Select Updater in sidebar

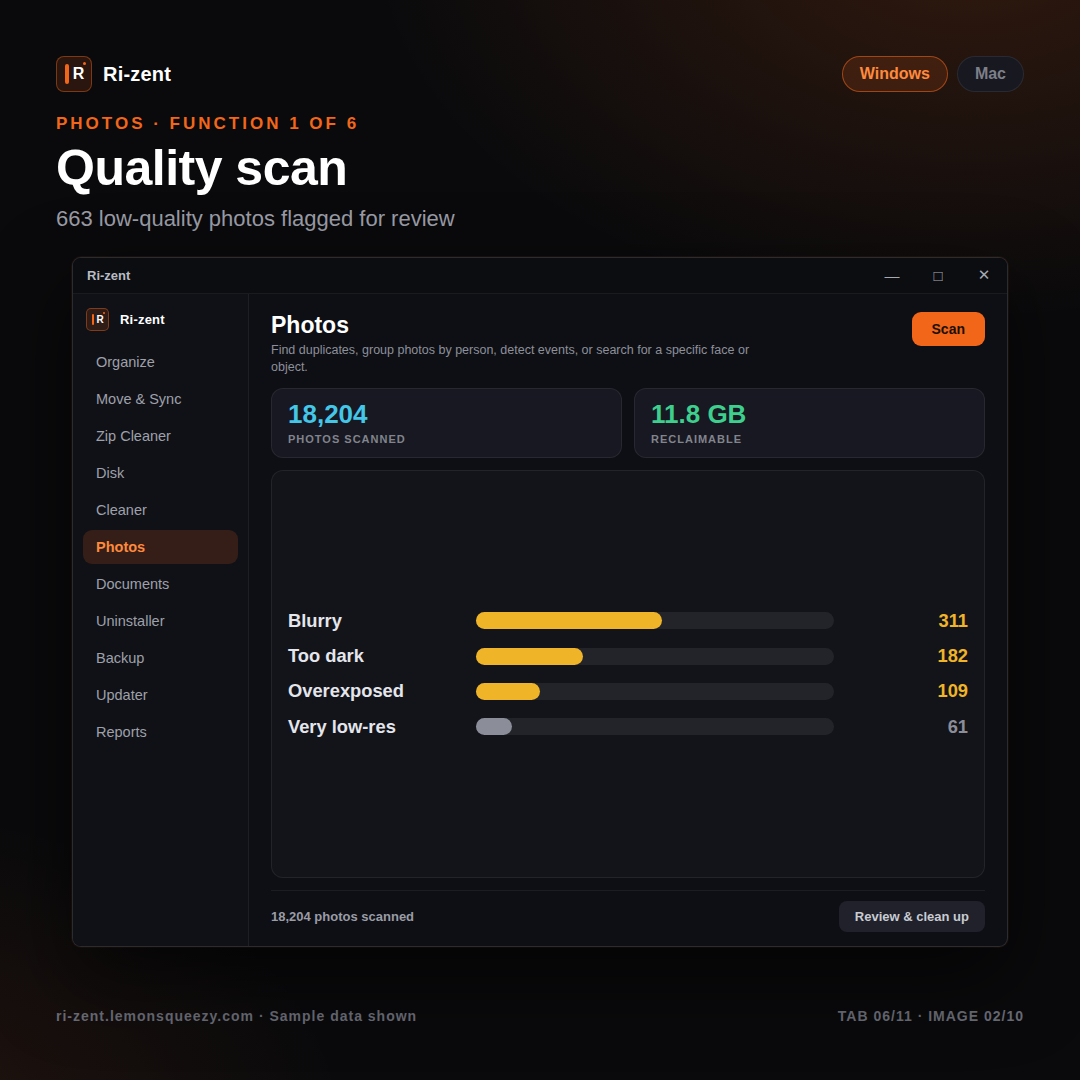[160, 695]
